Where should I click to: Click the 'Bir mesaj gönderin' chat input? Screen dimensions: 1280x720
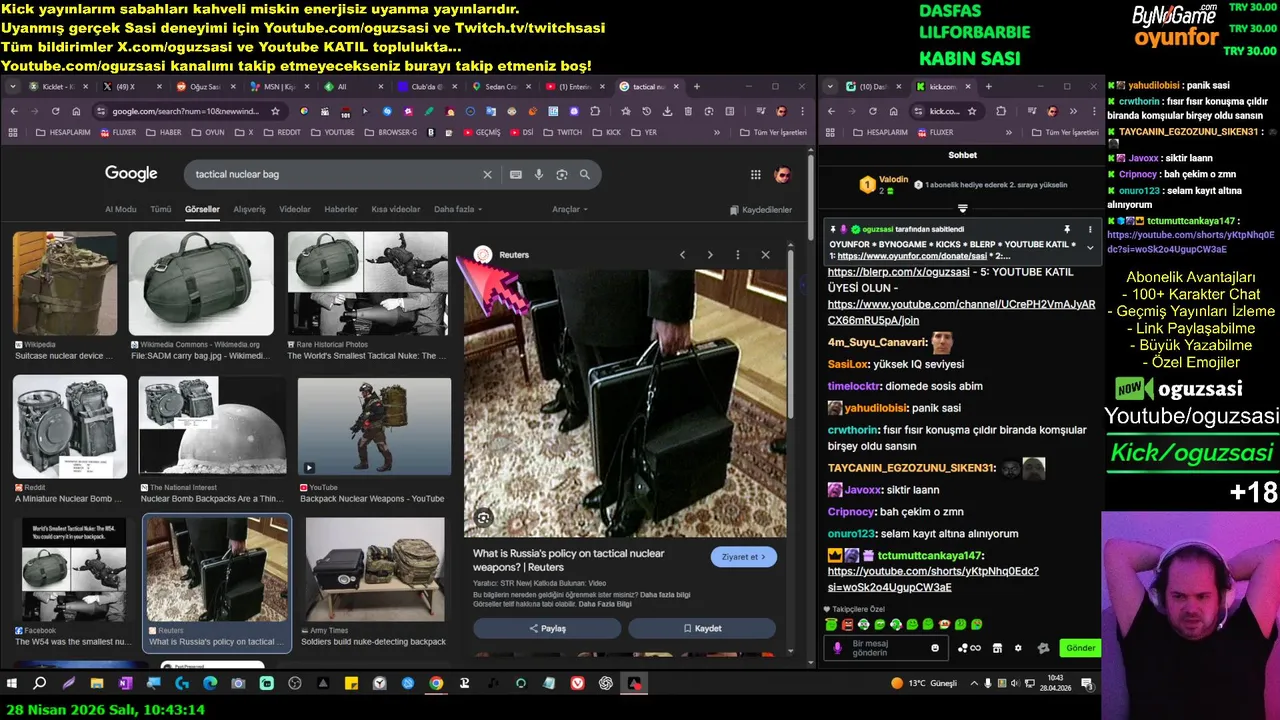click(884, 648)
